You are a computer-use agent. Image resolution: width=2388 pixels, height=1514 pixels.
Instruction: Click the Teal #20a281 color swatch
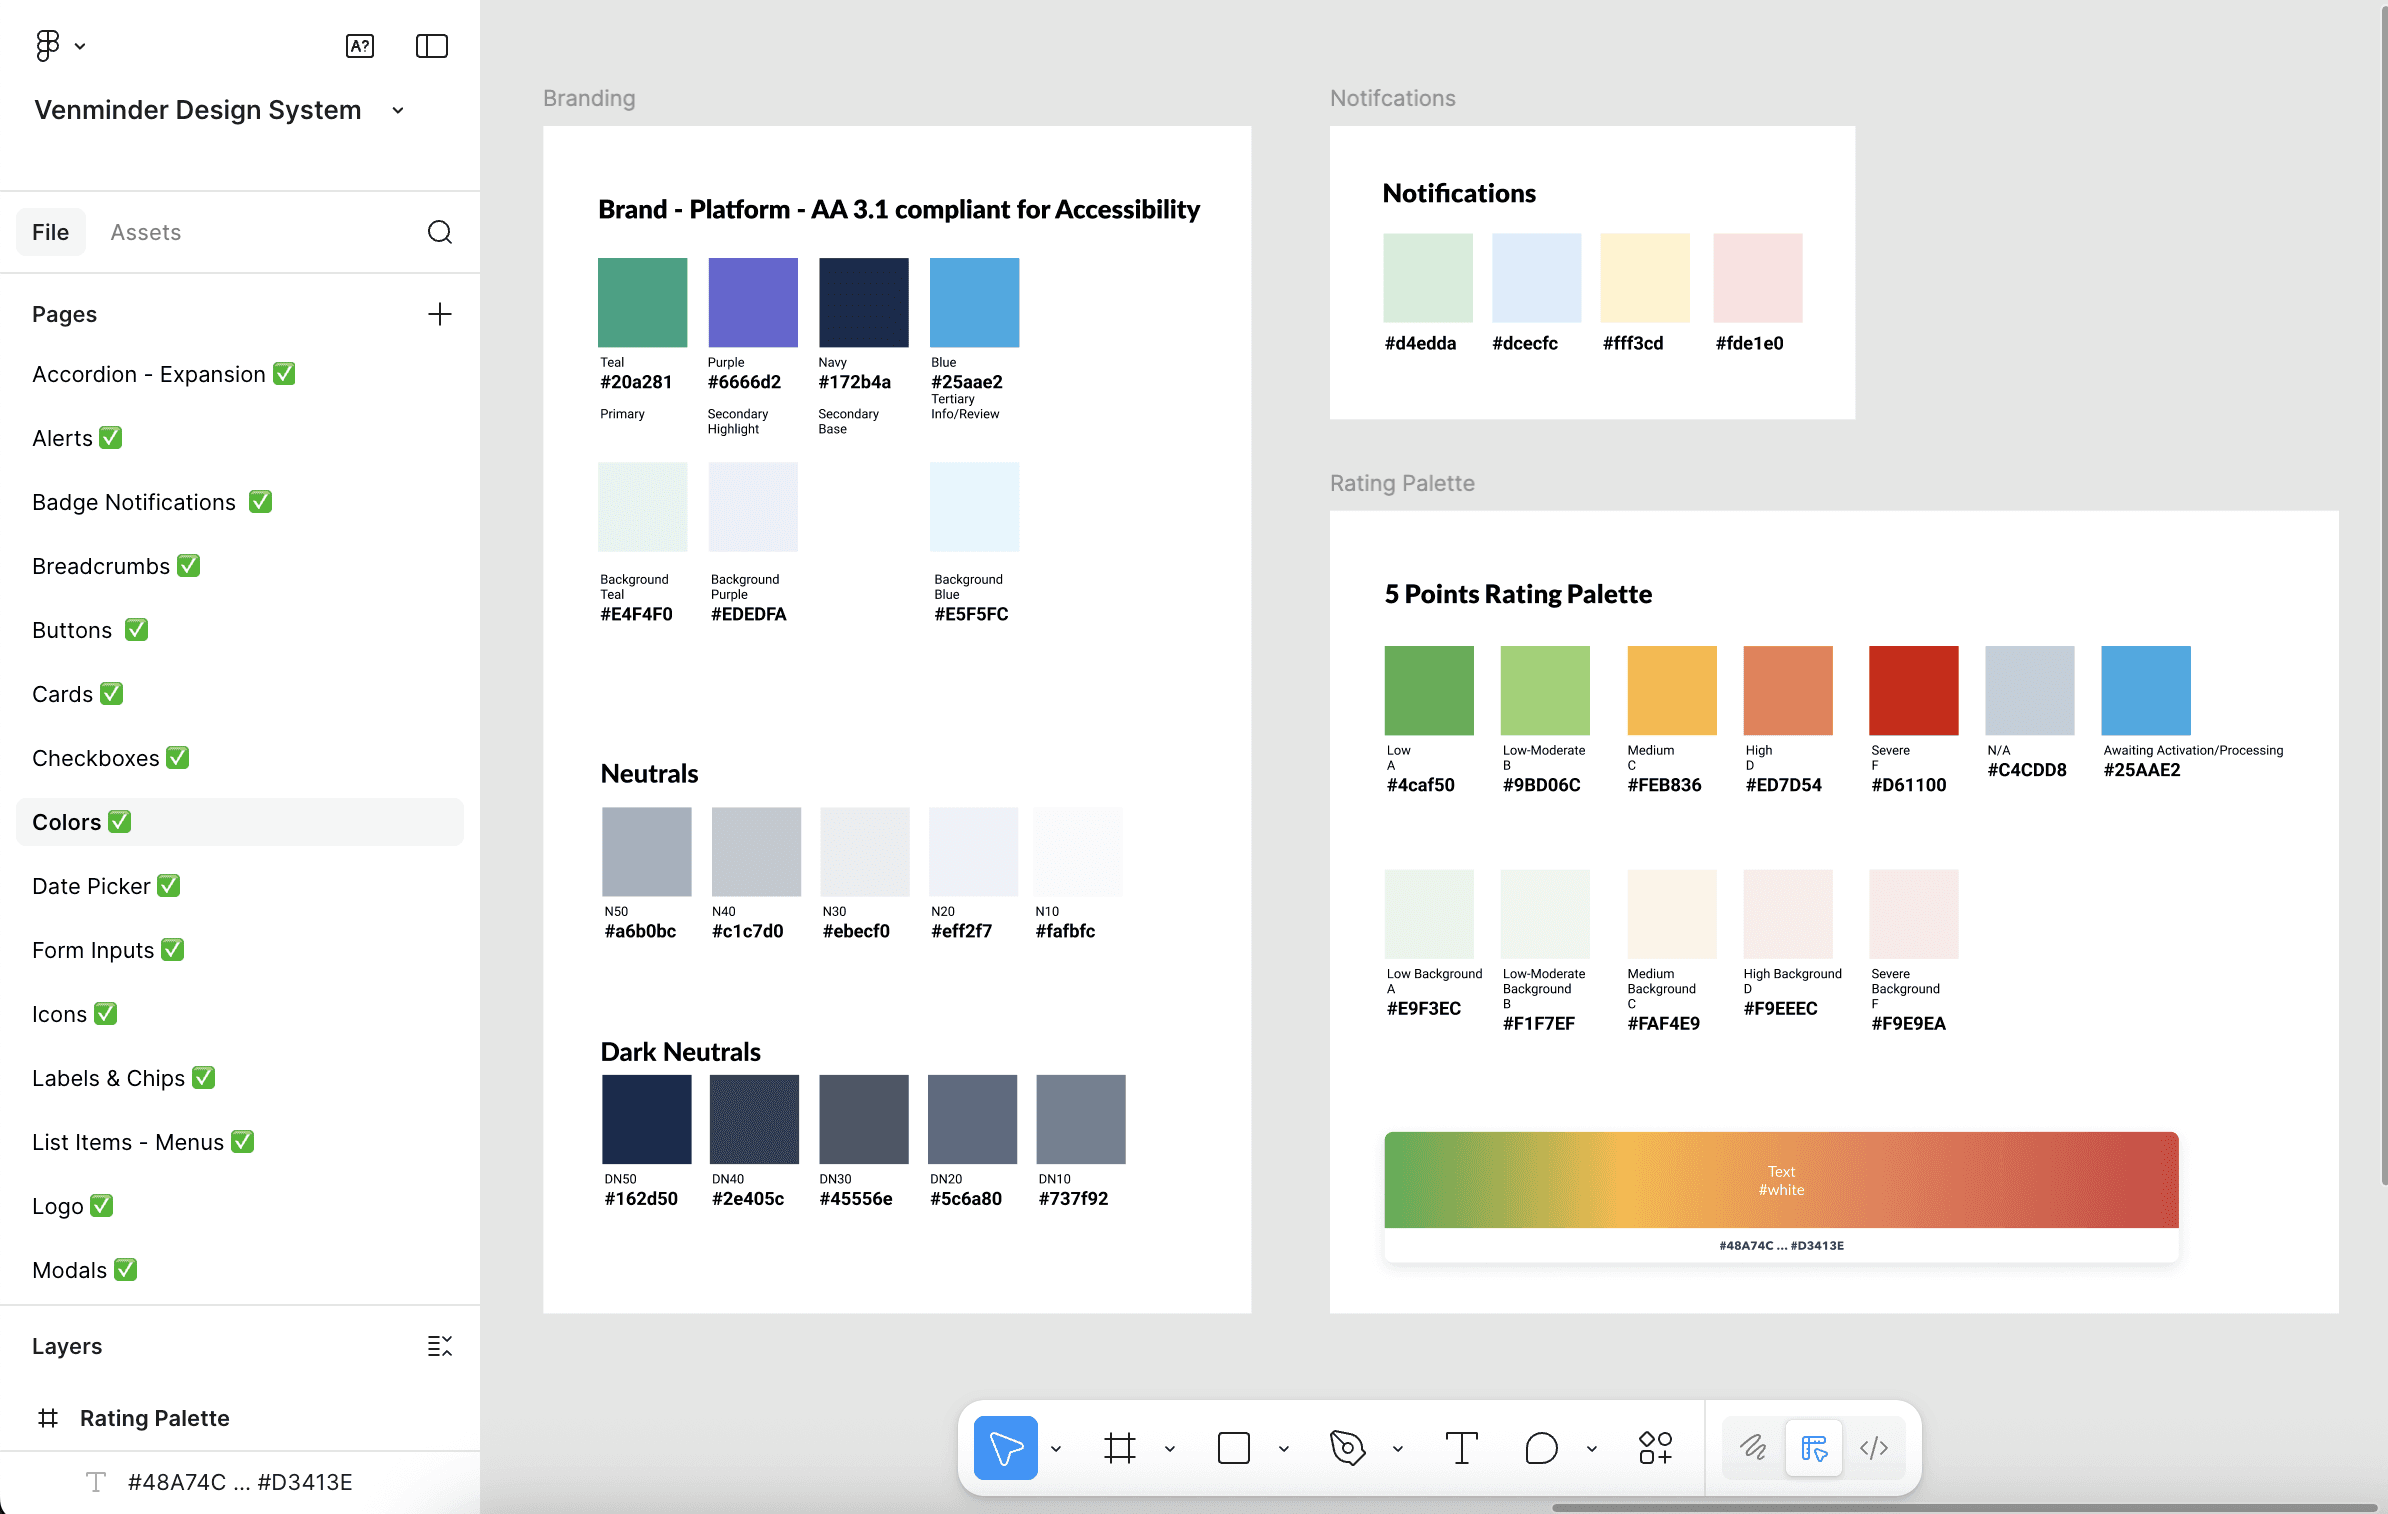(642, 302)
